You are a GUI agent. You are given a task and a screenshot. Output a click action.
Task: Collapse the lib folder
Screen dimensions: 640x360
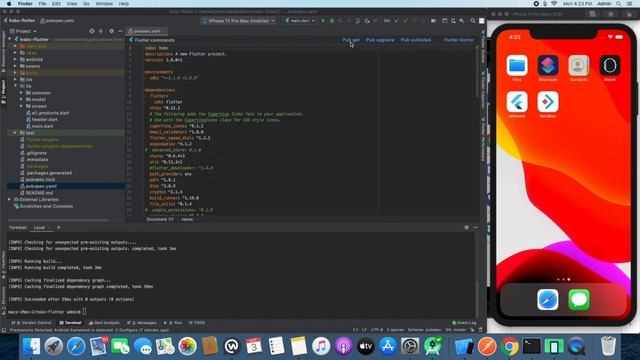[x=16, y=86]
